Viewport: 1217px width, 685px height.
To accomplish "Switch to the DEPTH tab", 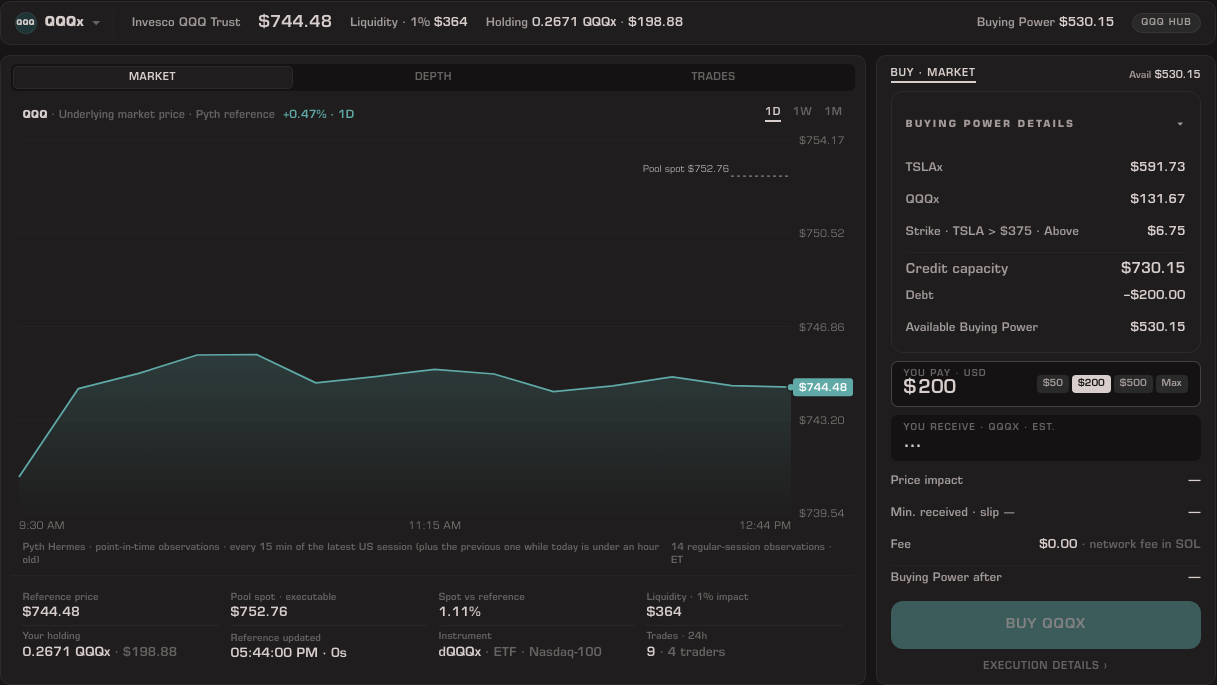I will point(433,77).
